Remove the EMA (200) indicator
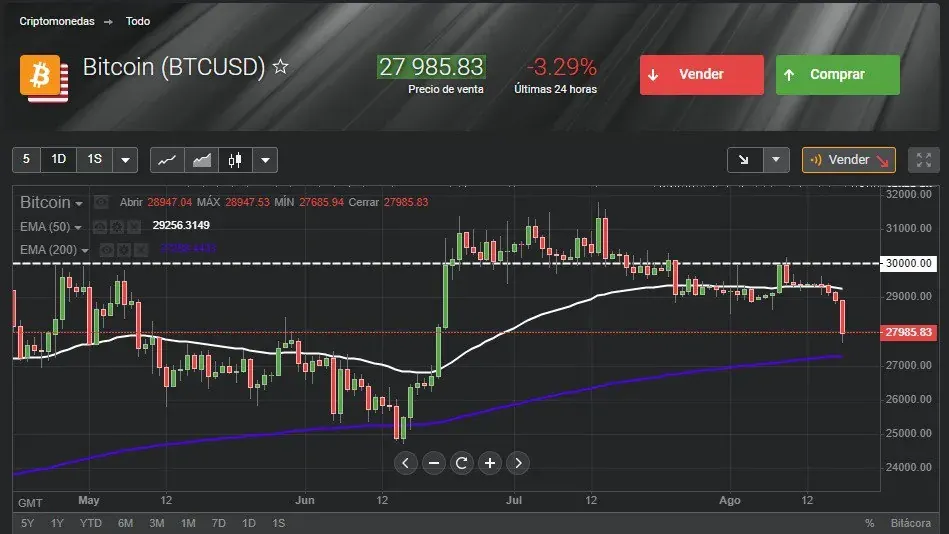This screenshot has height=534, width=949. click(x=140, y=249)
